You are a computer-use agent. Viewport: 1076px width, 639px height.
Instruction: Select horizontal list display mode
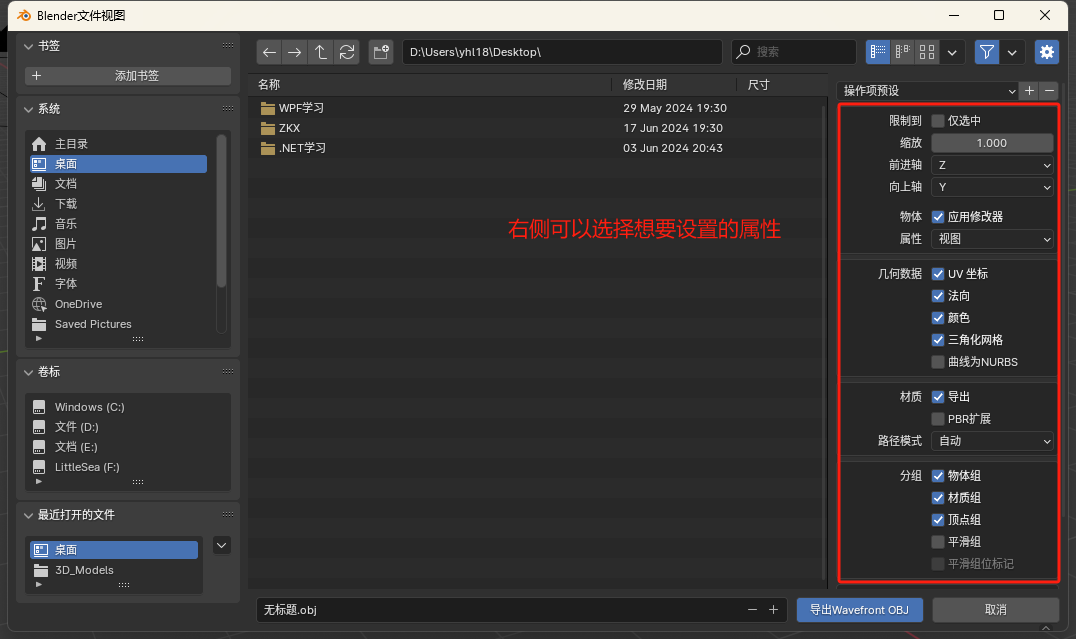click(x=901, y=51)
